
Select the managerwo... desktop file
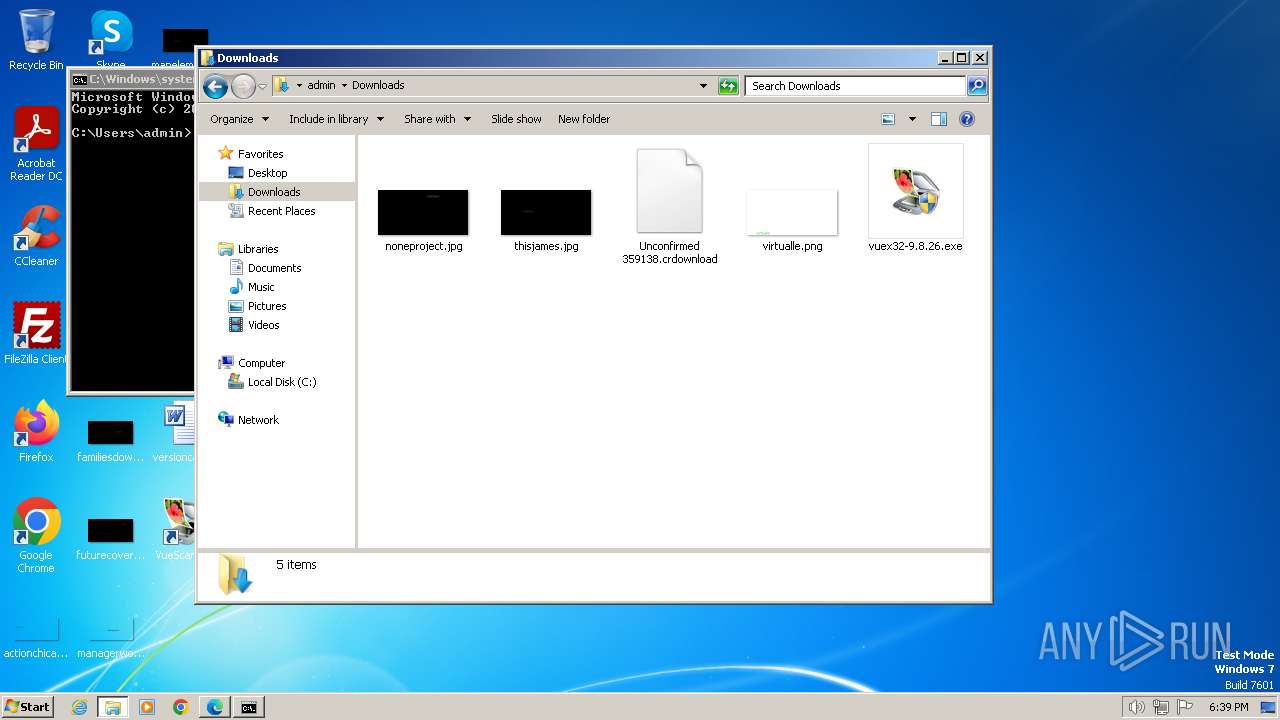111,636
